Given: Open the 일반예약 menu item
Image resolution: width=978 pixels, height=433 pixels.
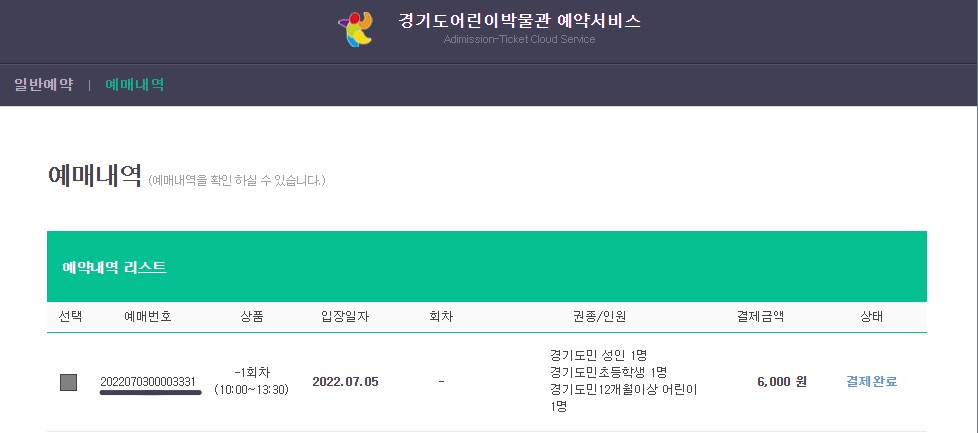Looking at the screenshot, I should tap(44, 84).
